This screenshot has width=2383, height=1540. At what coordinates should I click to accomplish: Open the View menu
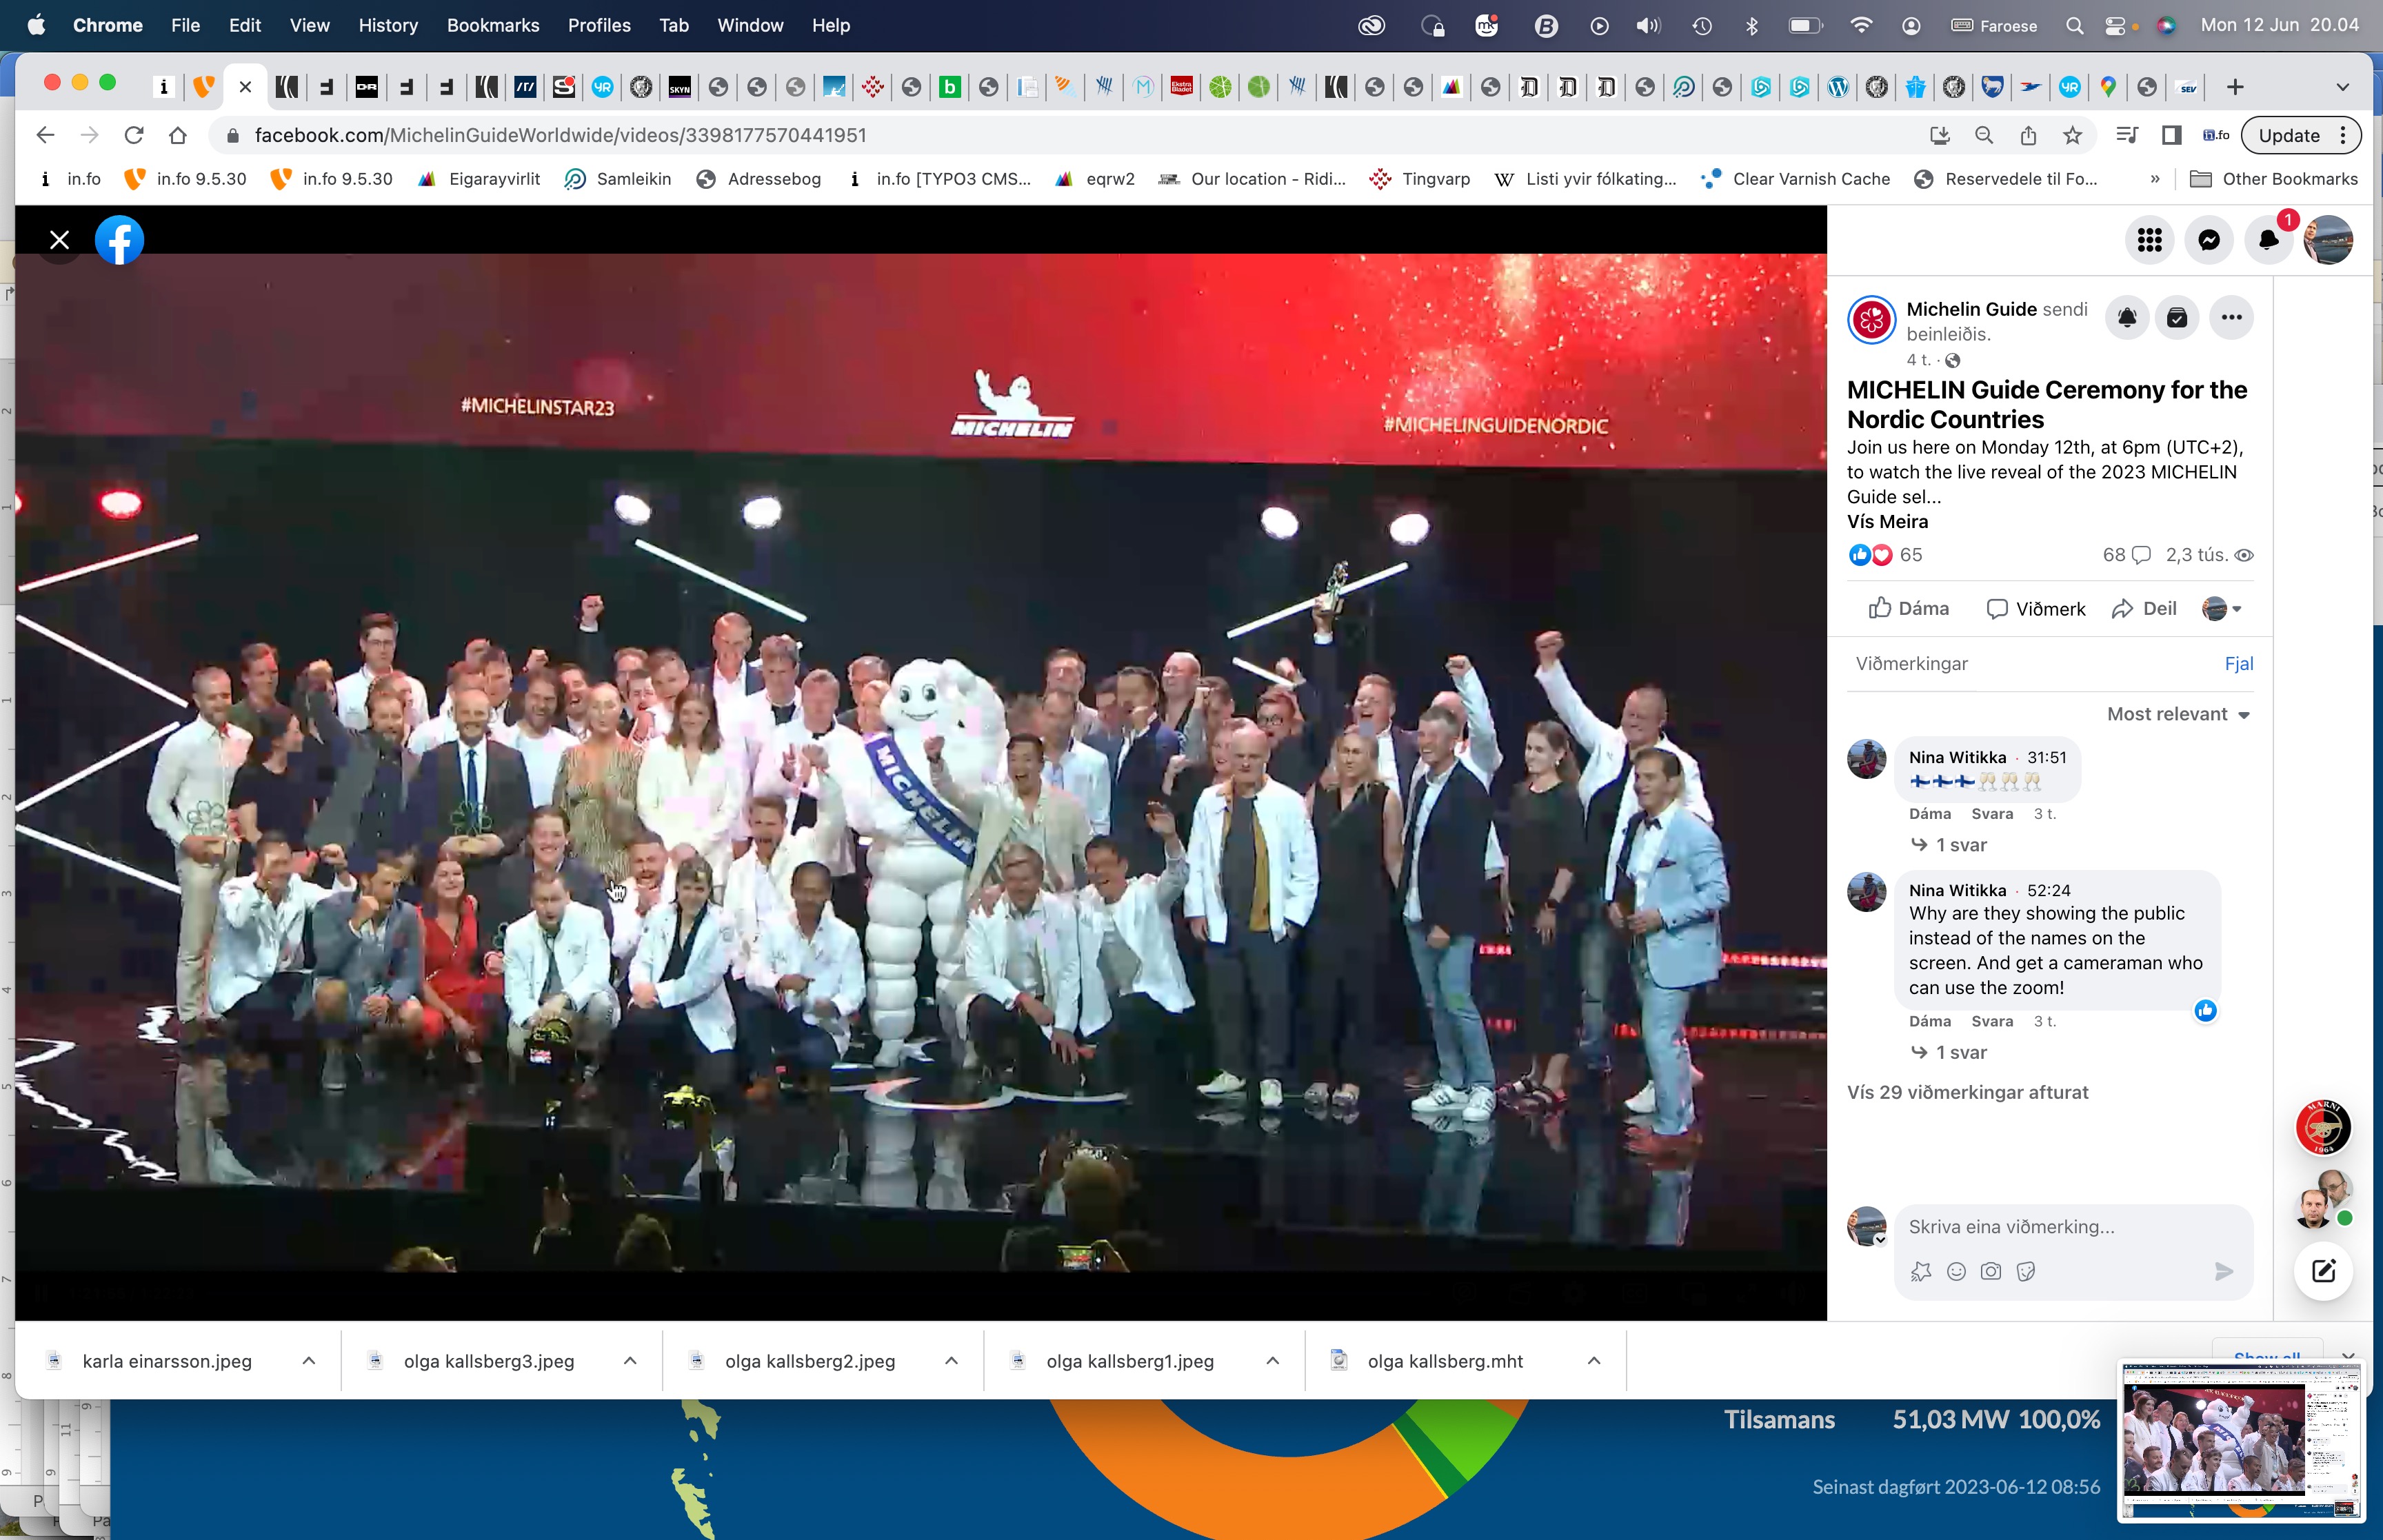tap(309, 25)
